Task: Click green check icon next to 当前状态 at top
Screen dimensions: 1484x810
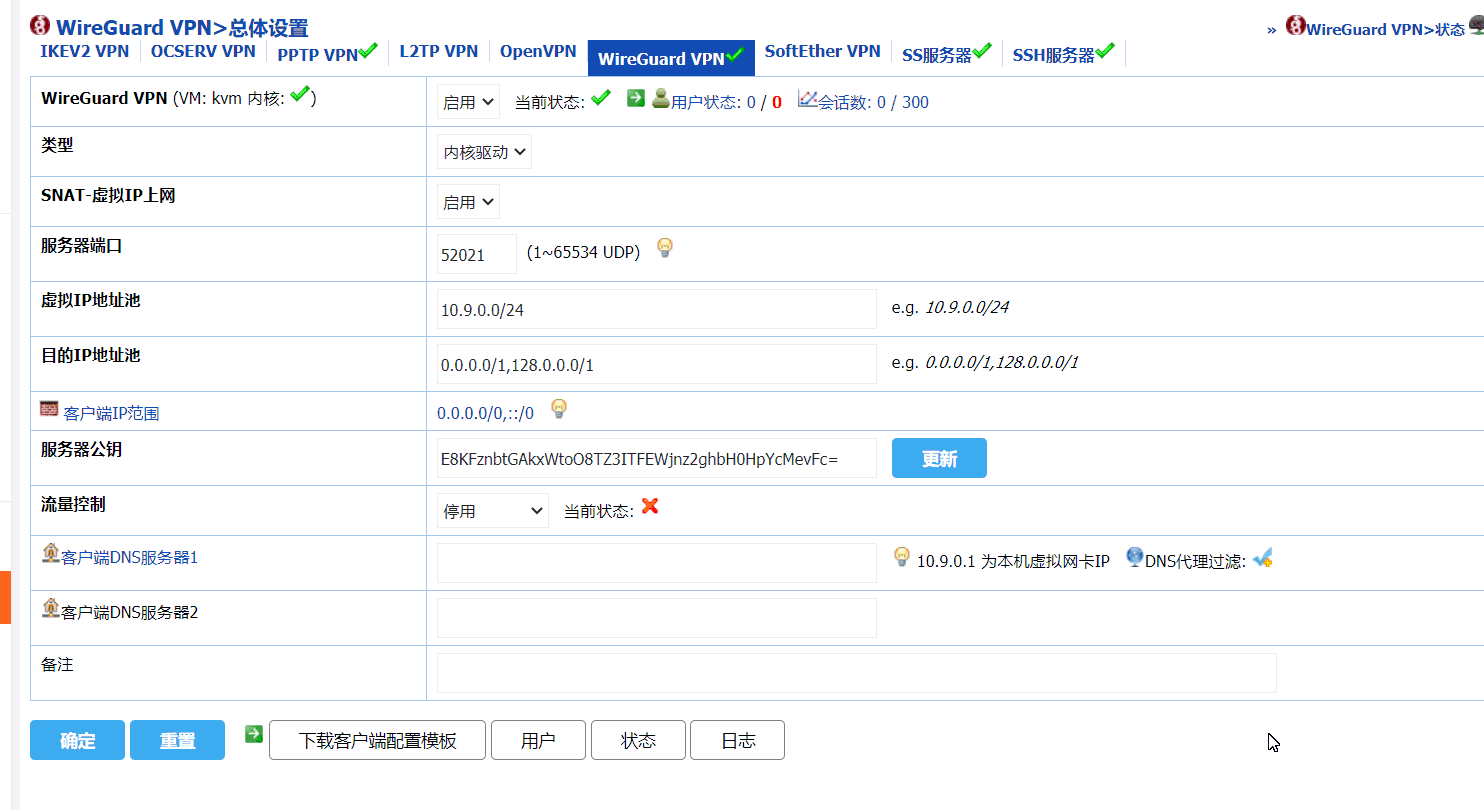Action: coord(601,98)
